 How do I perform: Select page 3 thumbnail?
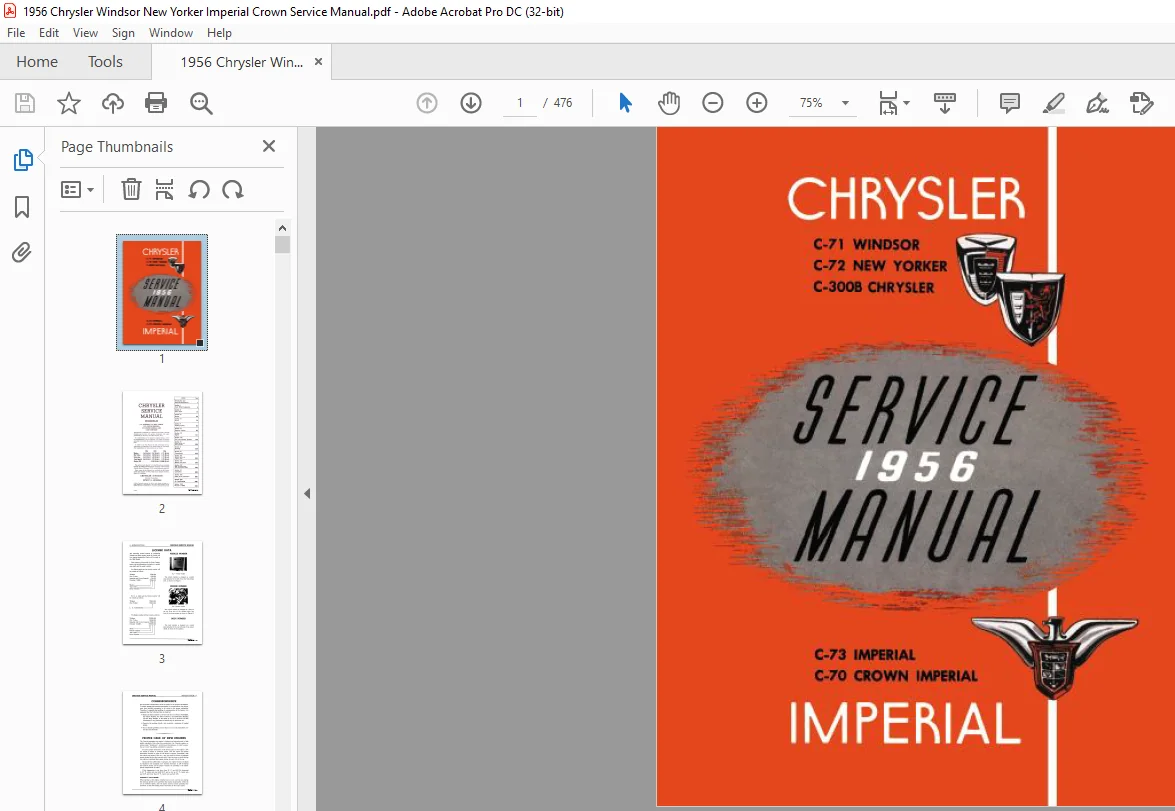point(162,593)
